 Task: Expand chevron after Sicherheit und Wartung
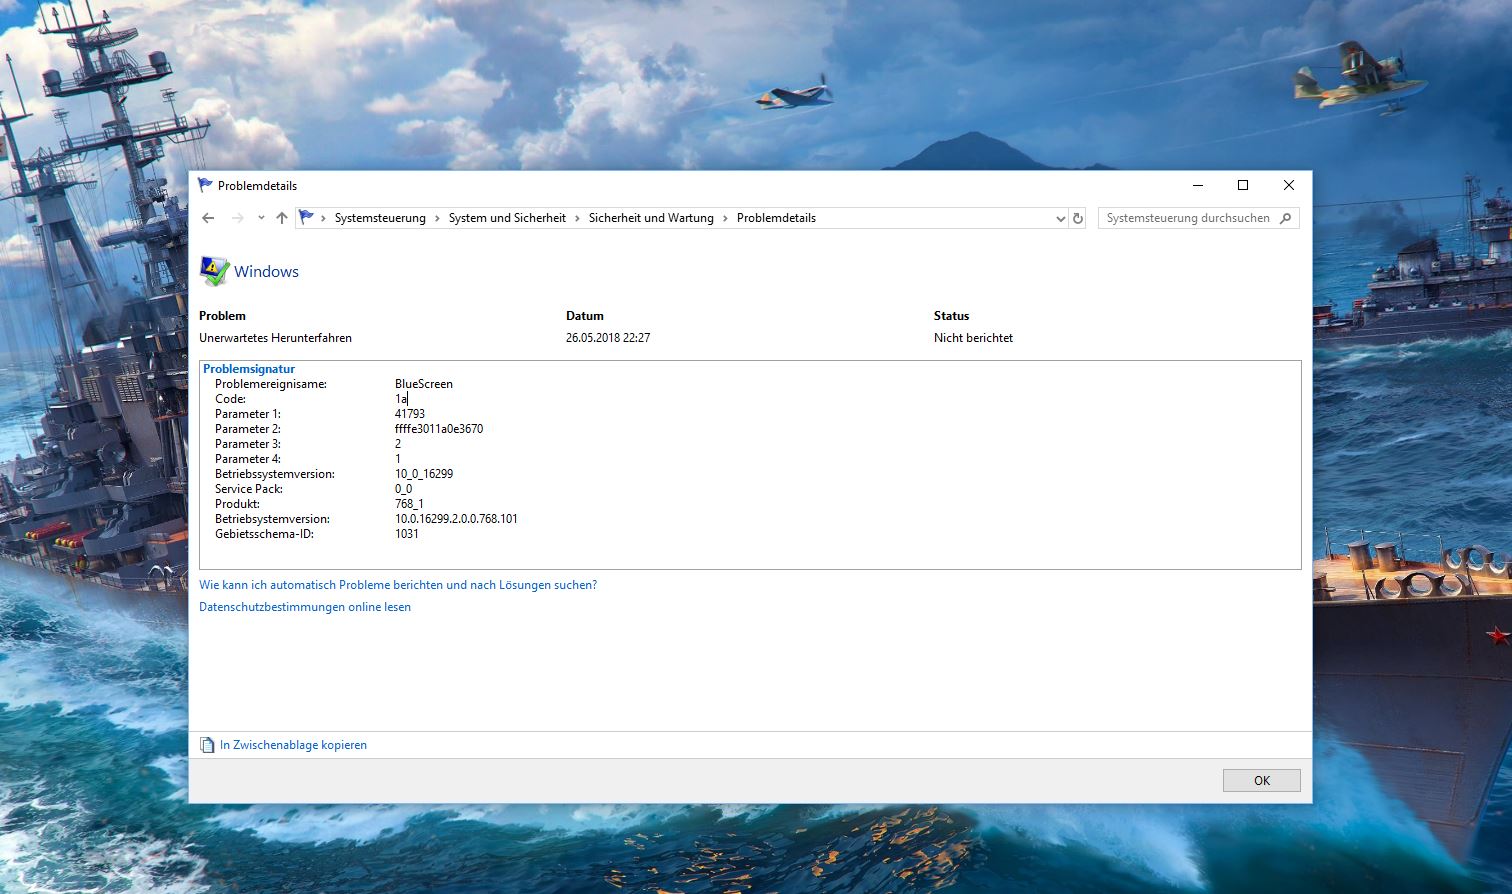[x=725, y=218]
